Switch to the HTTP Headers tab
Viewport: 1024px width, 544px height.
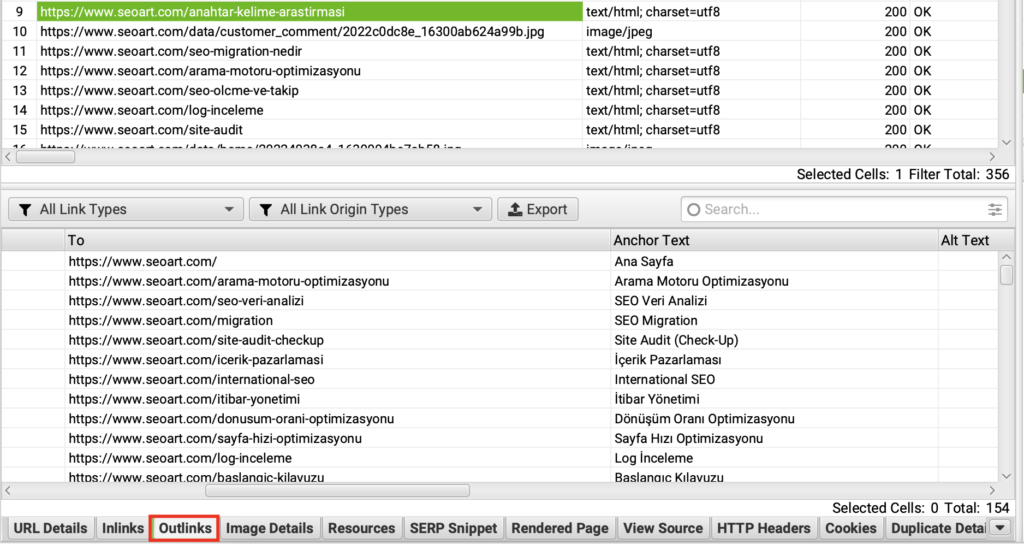[x=765, y=528]
